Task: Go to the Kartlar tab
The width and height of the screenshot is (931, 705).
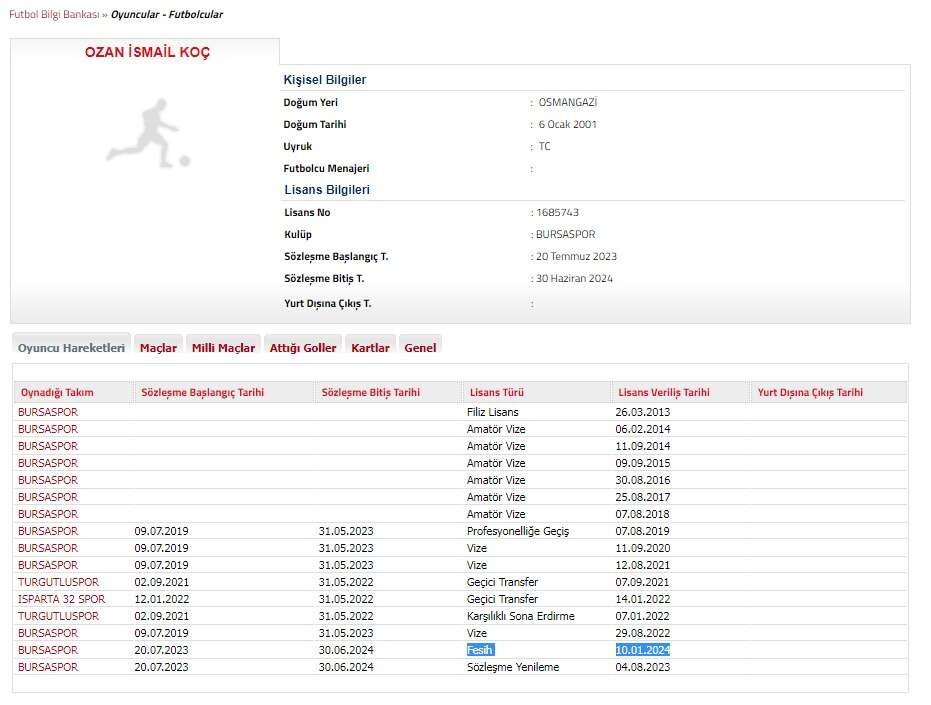Action: coord(370,348)
